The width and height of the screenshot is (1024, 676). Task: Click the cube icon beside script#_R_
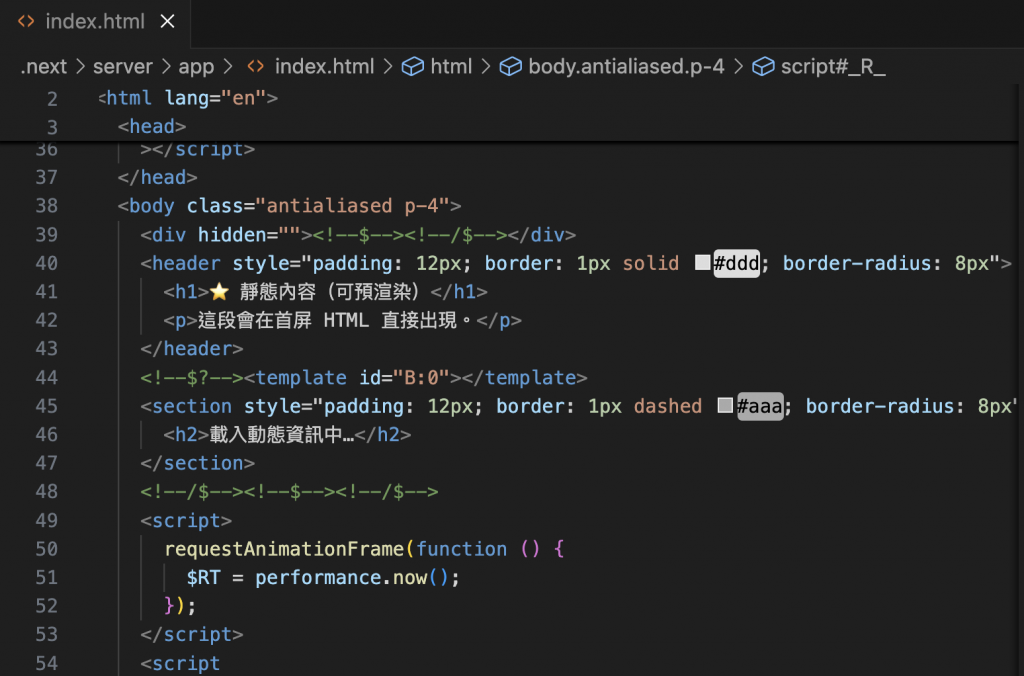click(763, 66)
